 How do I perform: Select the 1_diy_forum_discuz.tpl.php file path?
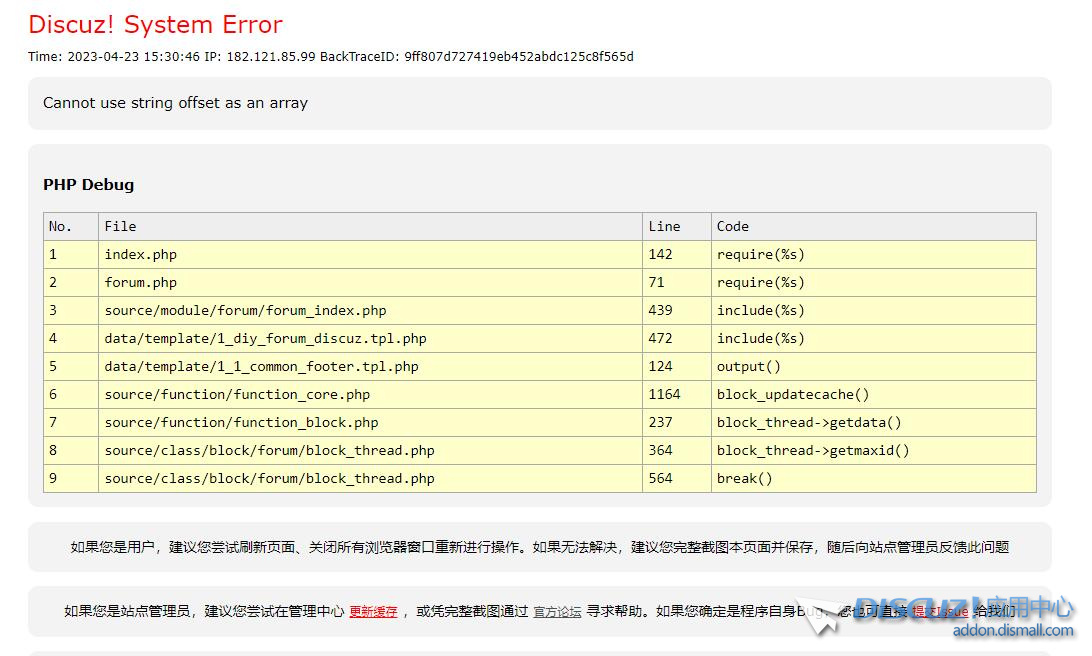pyautogui.click(x=265, y=338)
